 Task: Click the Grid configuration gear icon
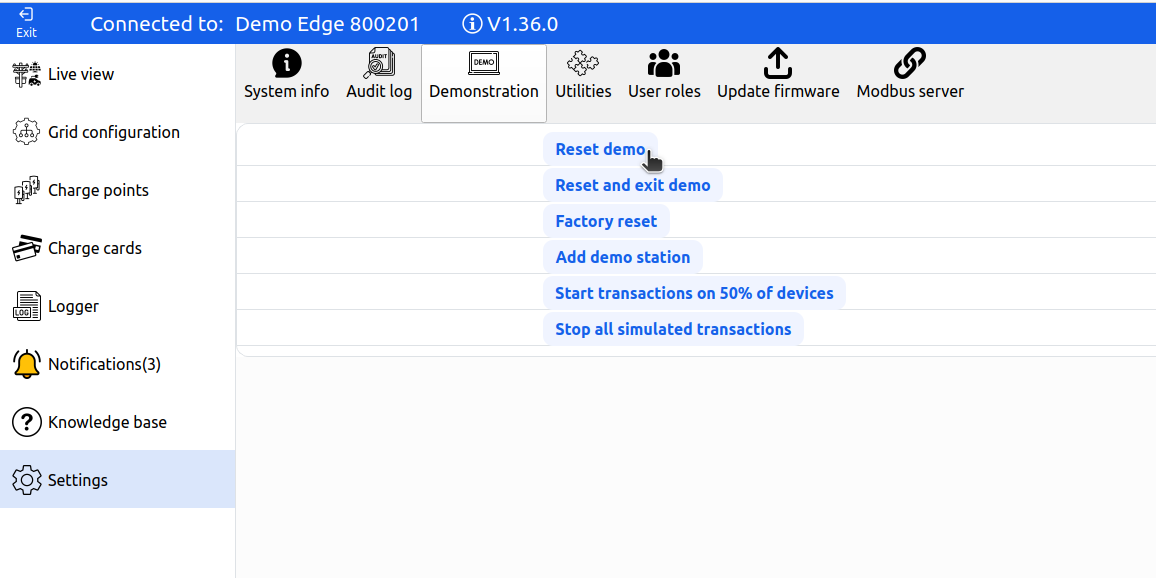coord(27,133)
